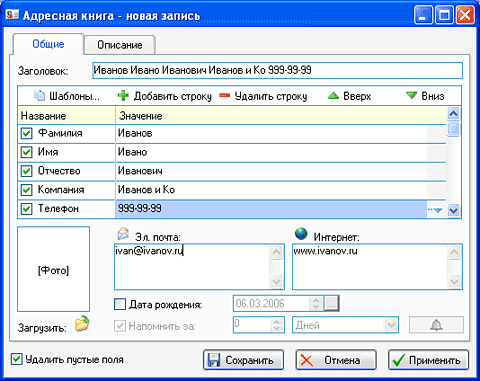
Task: Click Добавить строку label
Action: coord(173,96)
